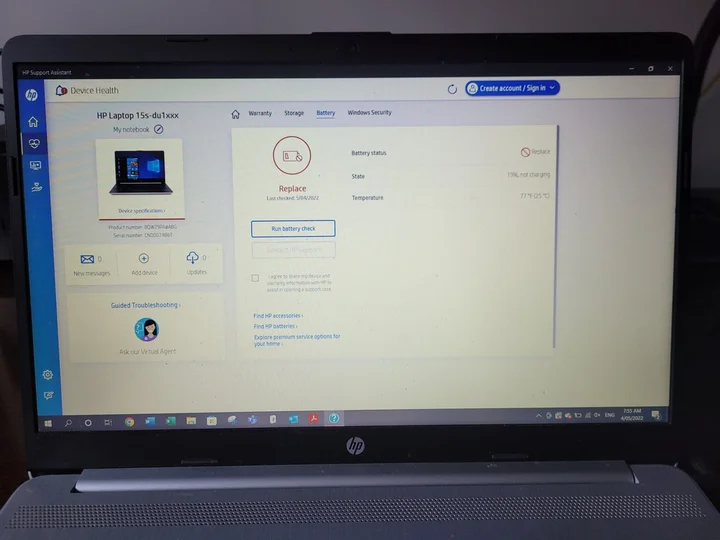
Task: Open the Settings gear in sidebar
Action: point(47,374)
